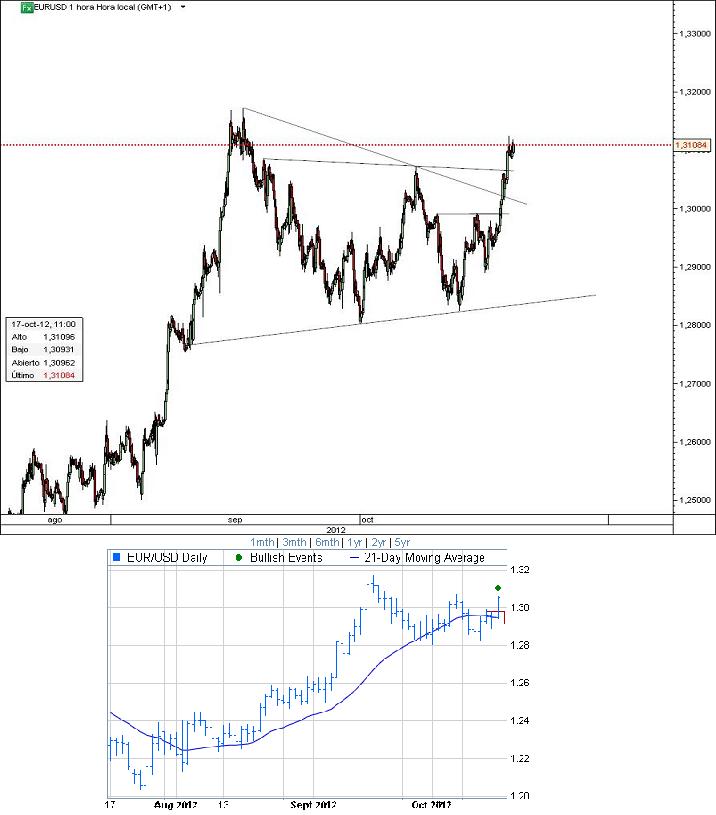Image resolution: width=716 pixels, height=815 pixels.
Task: Select the 5yr time range link
Action: point(402,542)
